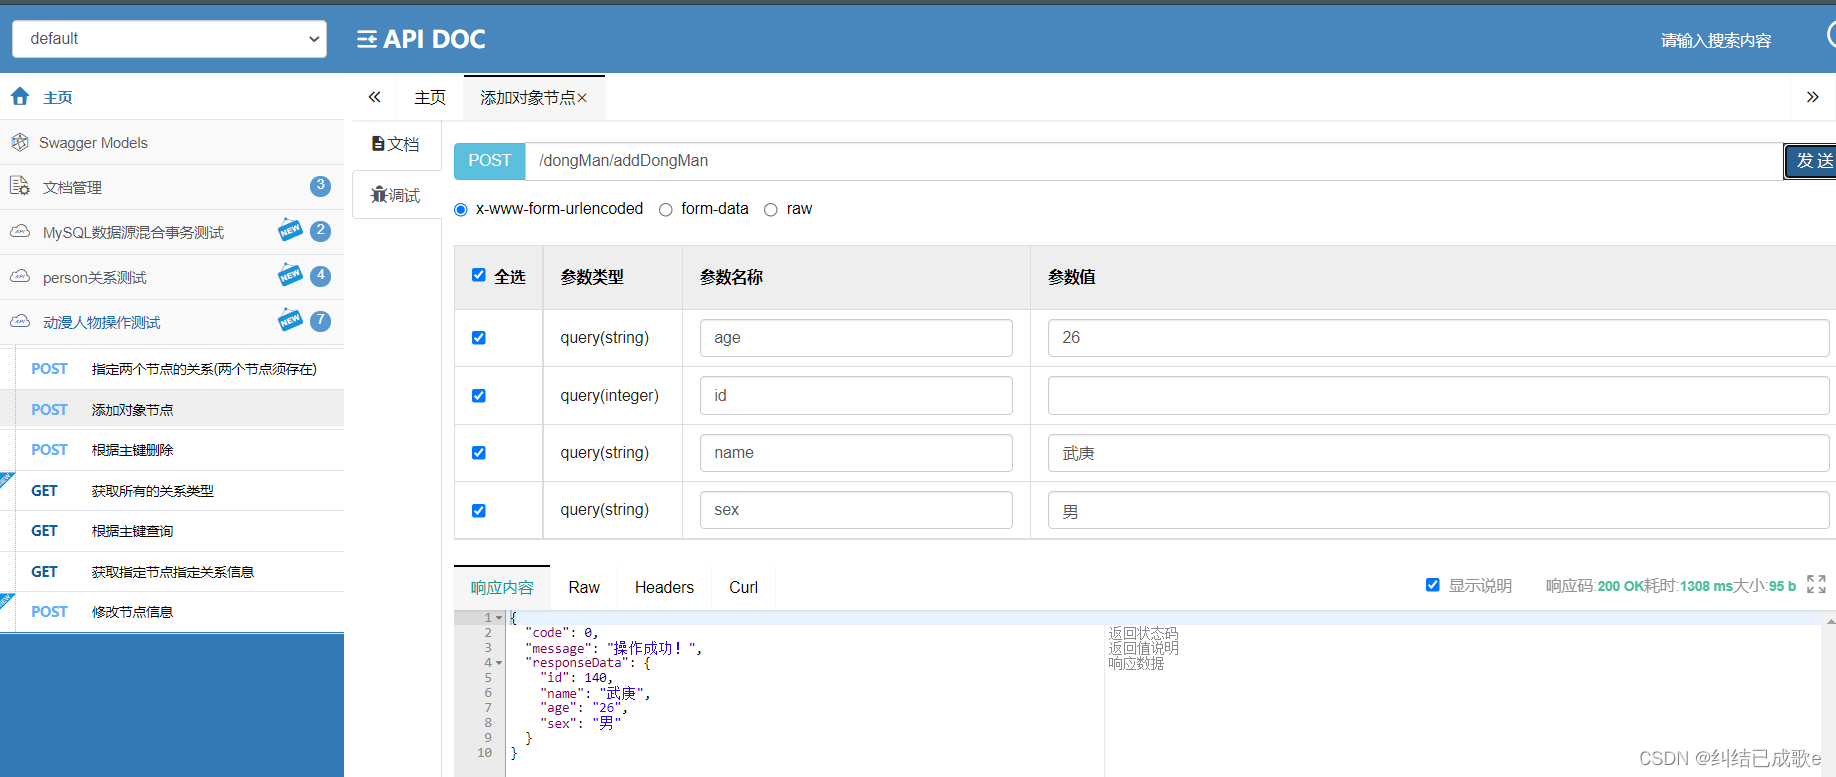
Task: Click the request URL field /dongMan/addDongMan
Action: coord(1154,161)
